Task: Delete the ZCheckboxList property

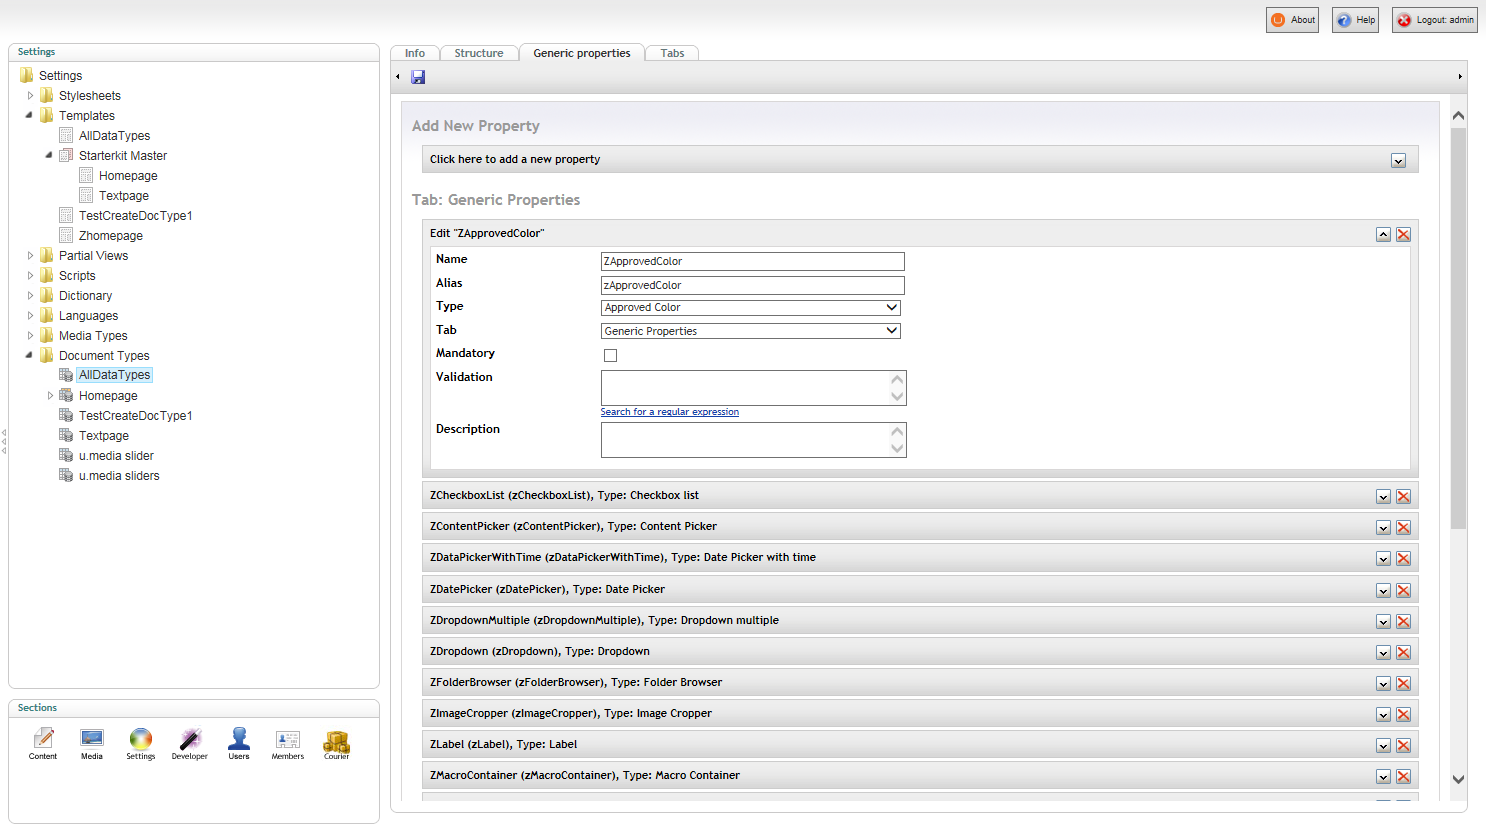Action: tap(1403, 497)
